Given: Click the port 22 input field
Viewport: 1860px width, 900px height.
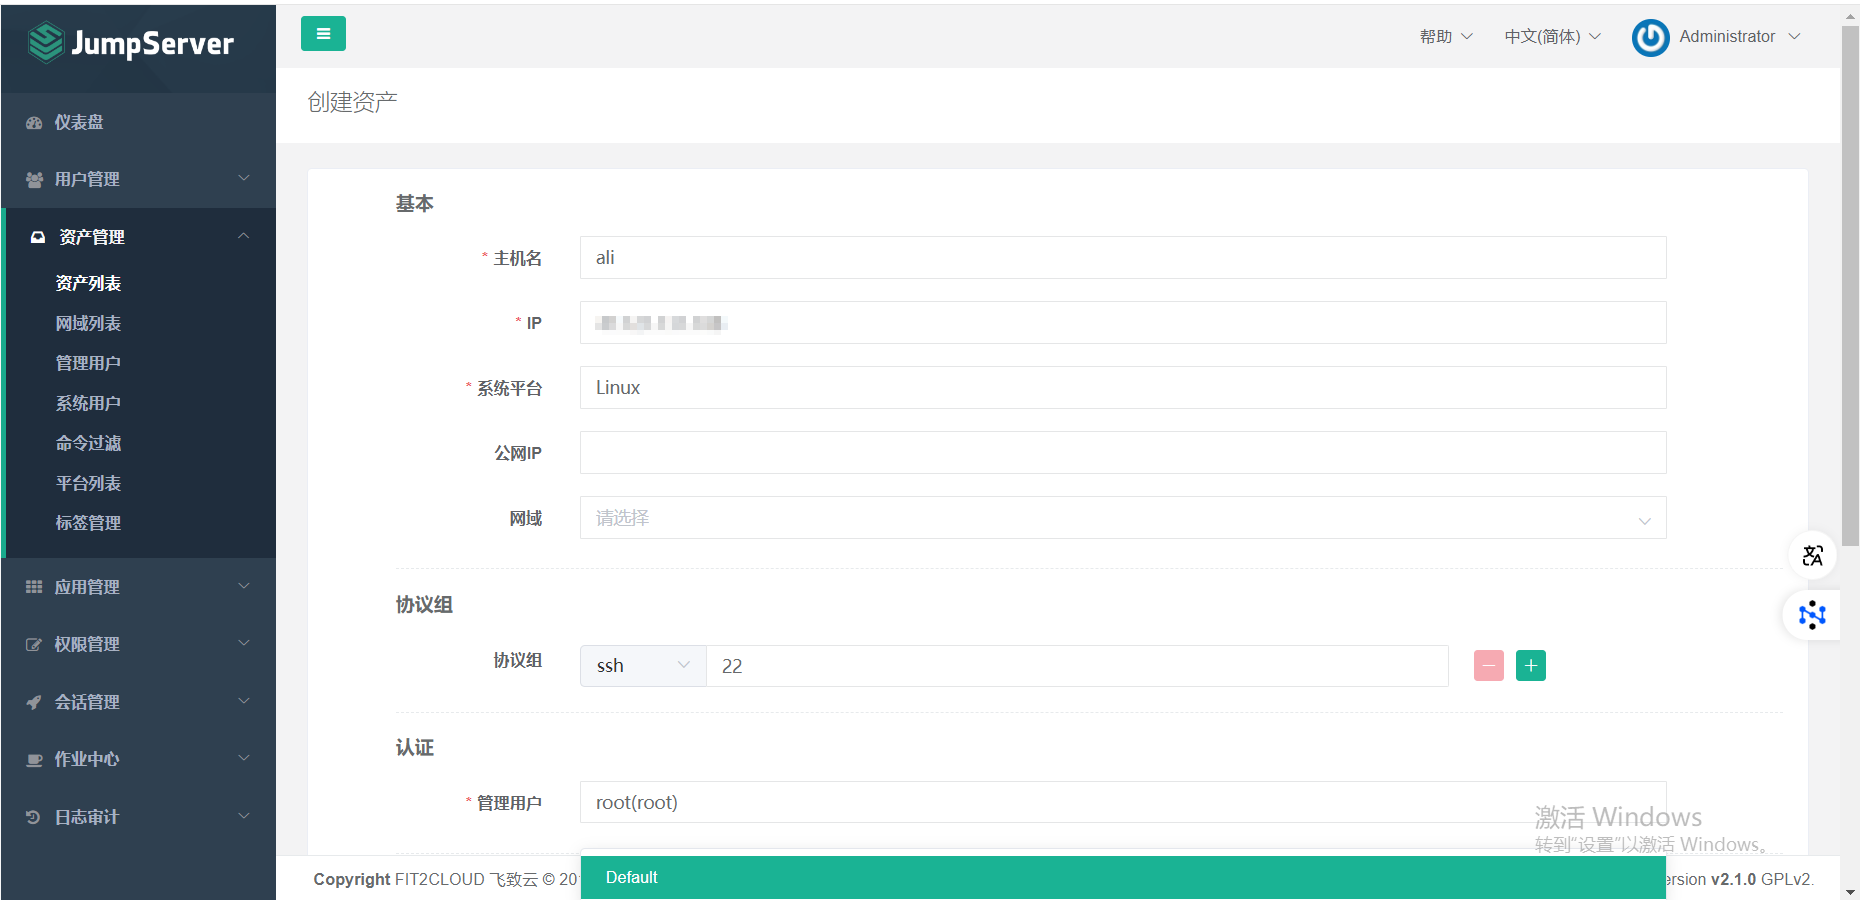Looking at the screenshot, I should [1077, 666].
